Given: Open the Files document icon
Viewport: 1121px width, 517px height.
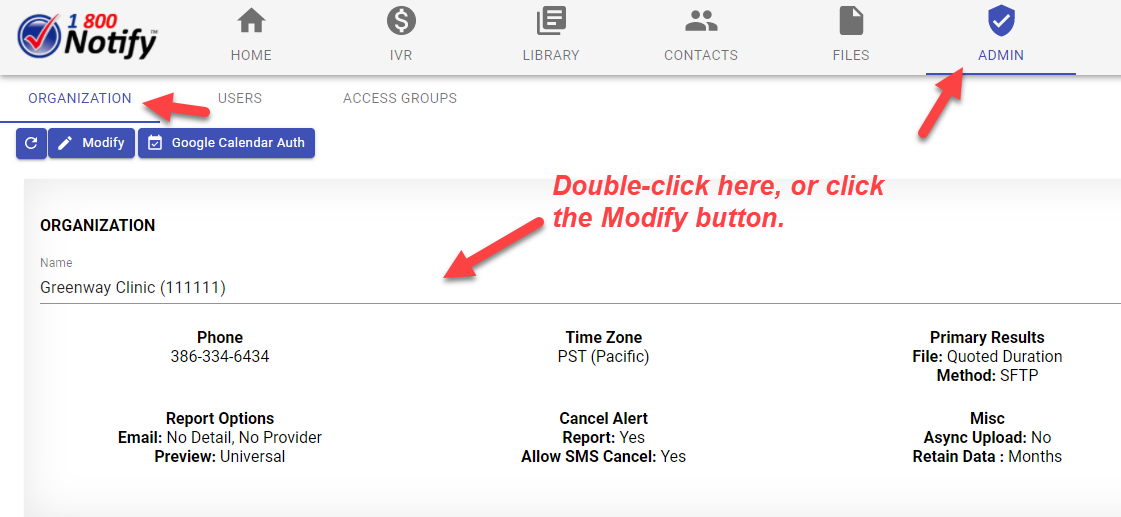Looking at the screenshot, I should pyautogui.click(x=851, y=21).
